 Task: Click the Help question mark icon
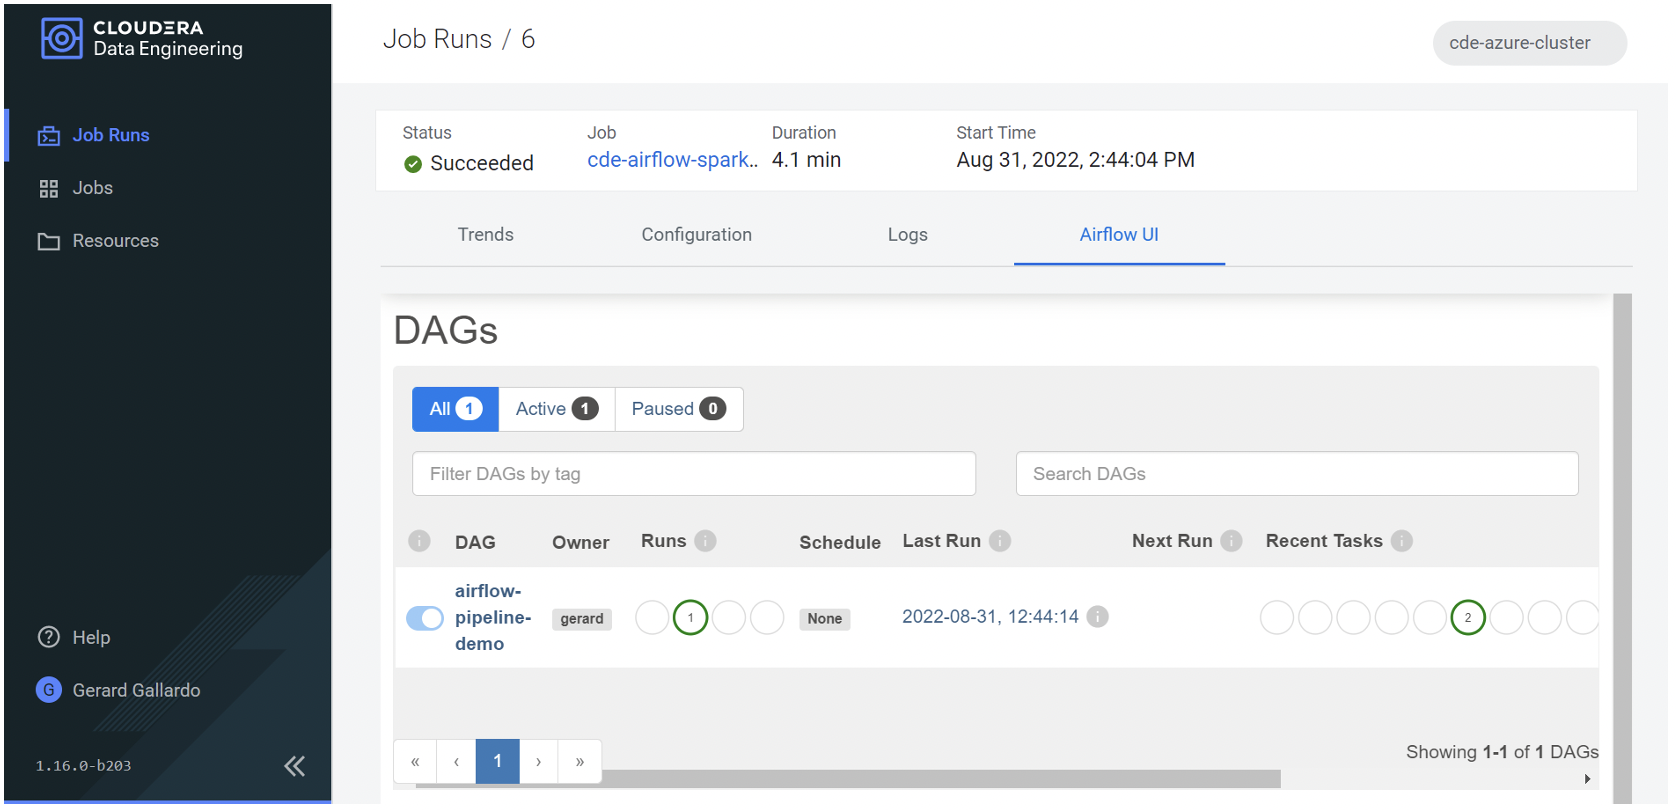(x=48, y=637)
